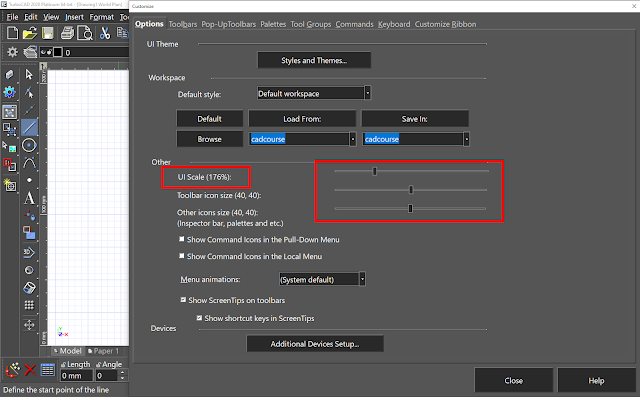Select the 3D polyline tool icon
Screen dimensions: 640x397
click(29, 252)
